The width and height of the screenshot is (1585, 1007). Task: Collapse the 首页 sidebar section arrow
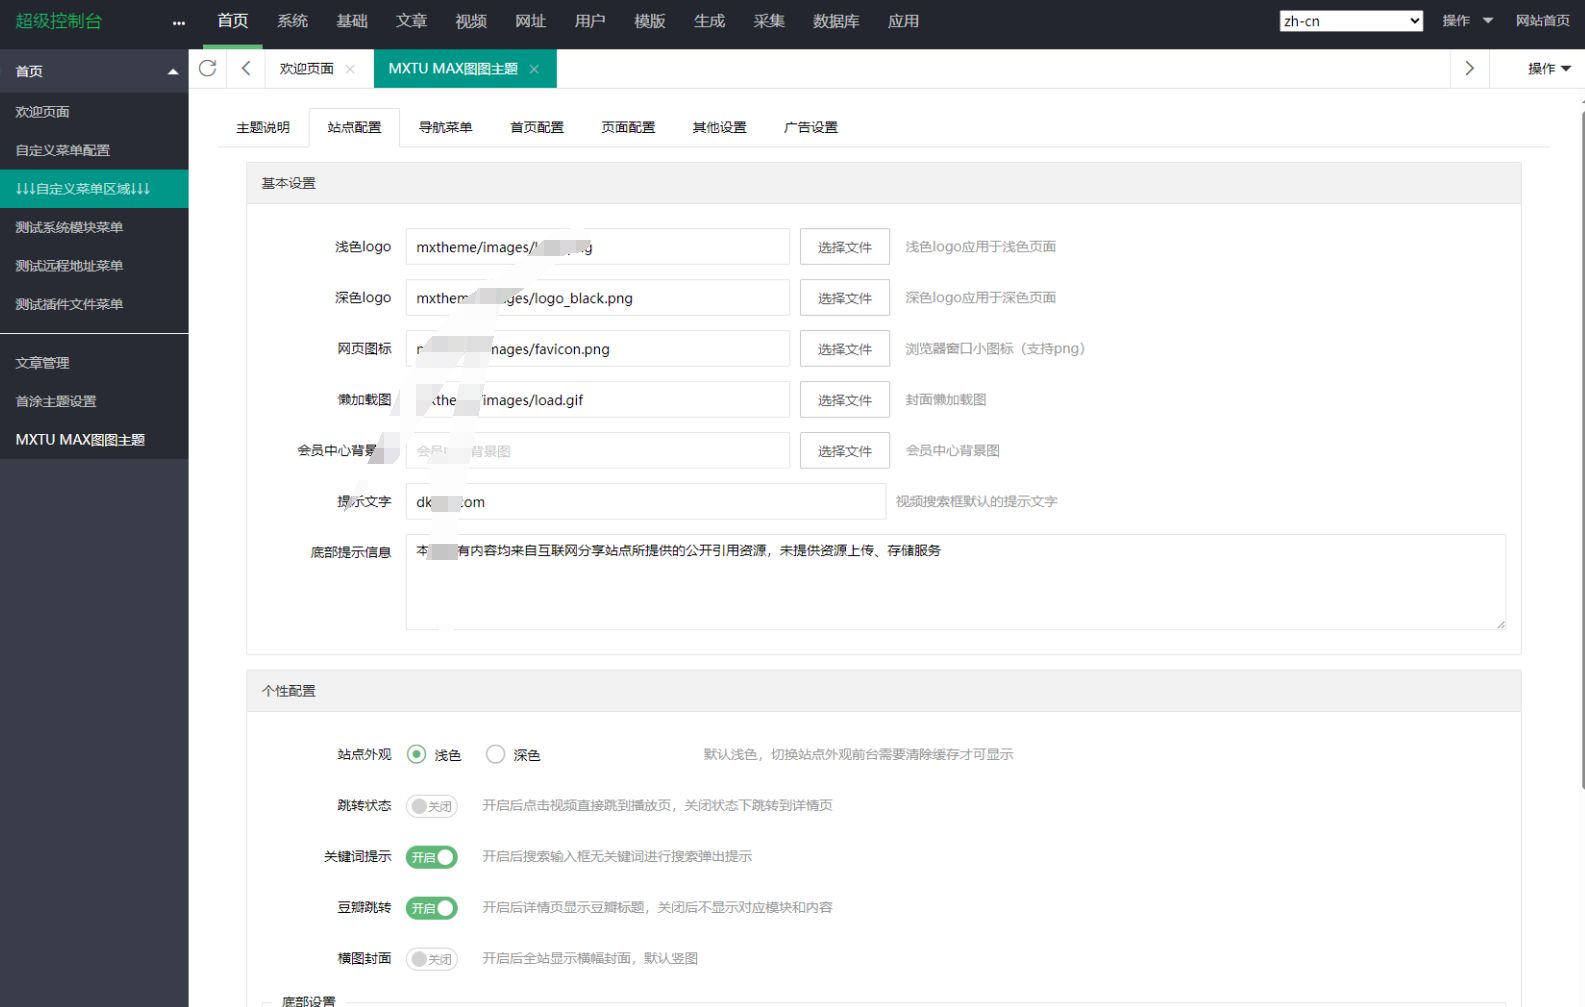point(173,71)
